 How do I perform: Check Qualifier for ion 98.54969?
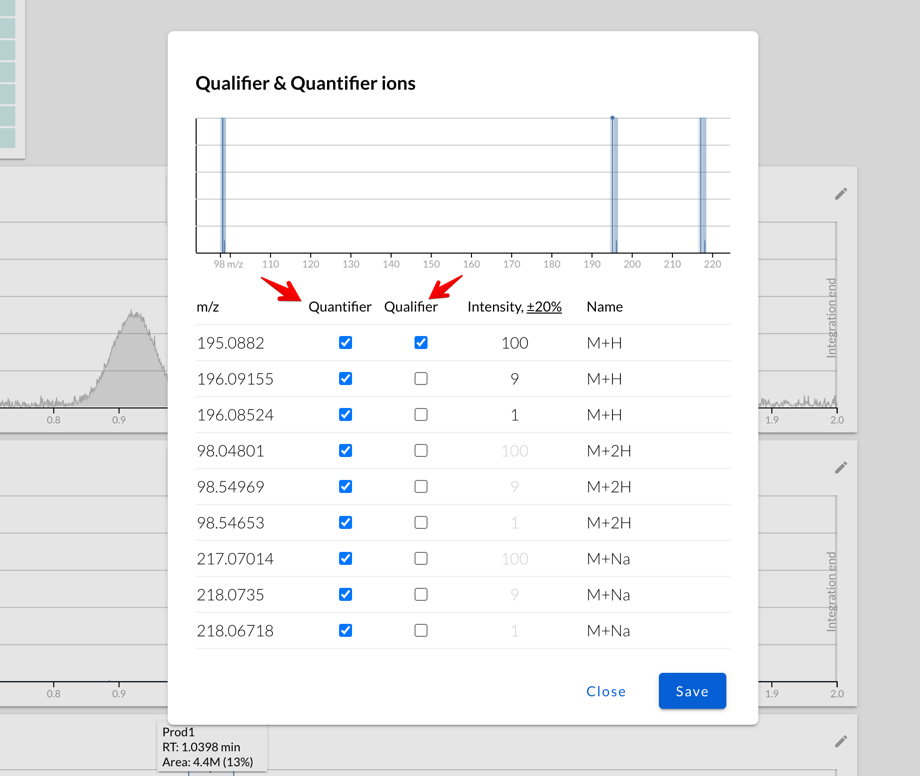pyautogui.click(x=420, y=486)
